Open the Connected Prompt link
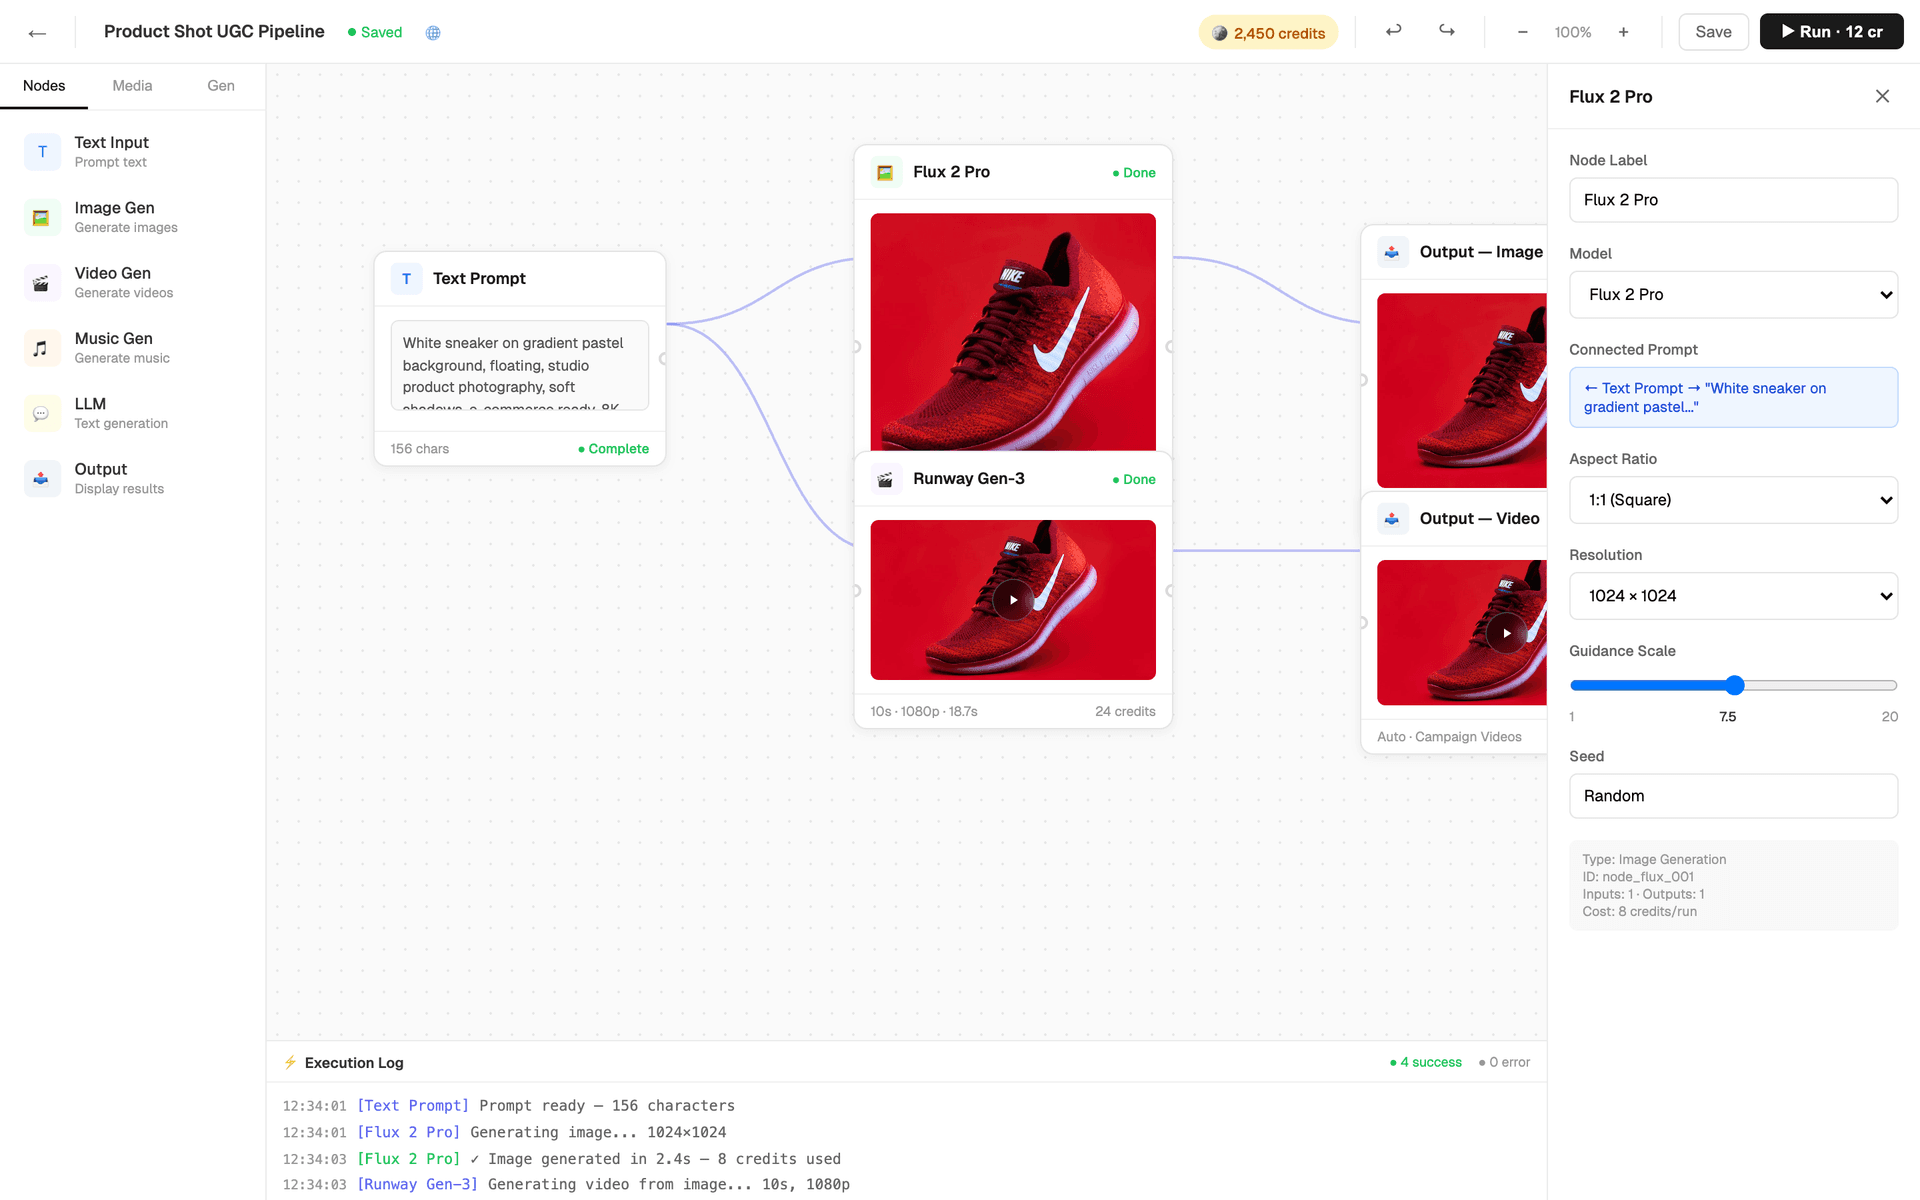 click(1733, 397)
